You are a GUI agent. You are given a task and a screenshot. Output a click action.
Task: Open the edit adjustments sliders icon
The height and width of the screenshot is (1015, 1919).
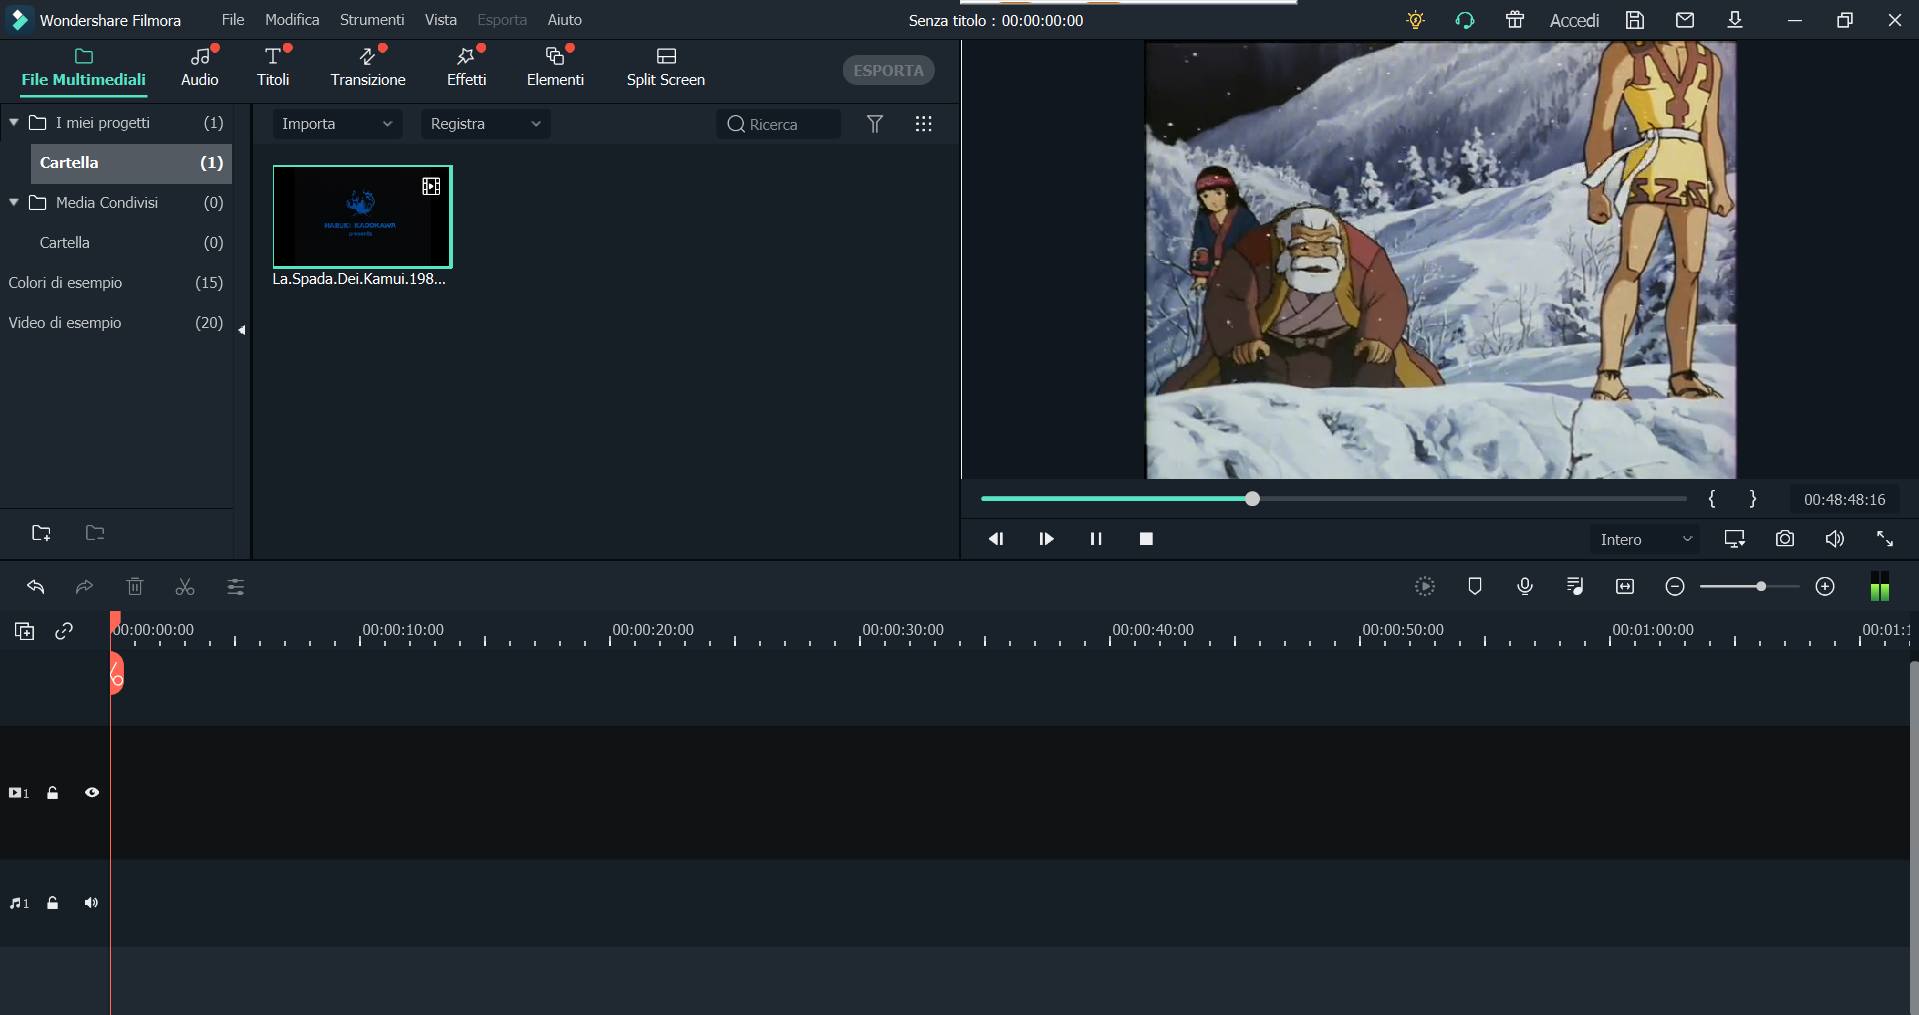click(236, 587)
